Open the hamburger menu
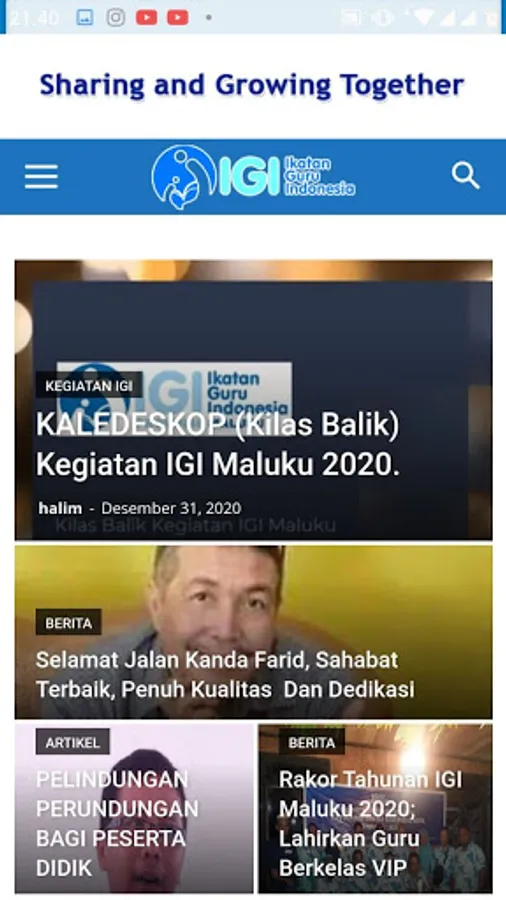The height and width of the screenshot is (900, 506). coord(41,176)
